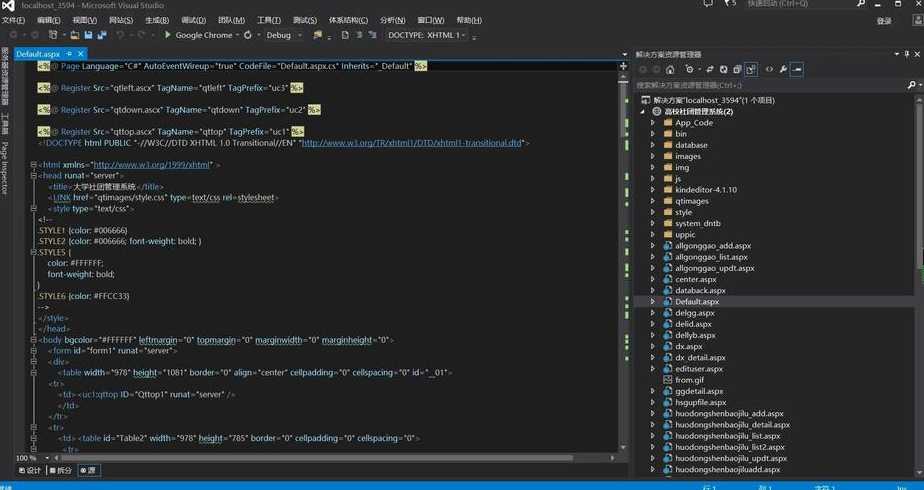Expand the database folder node
The height and width of the screenshot is (490, 924).
point(653,145)
